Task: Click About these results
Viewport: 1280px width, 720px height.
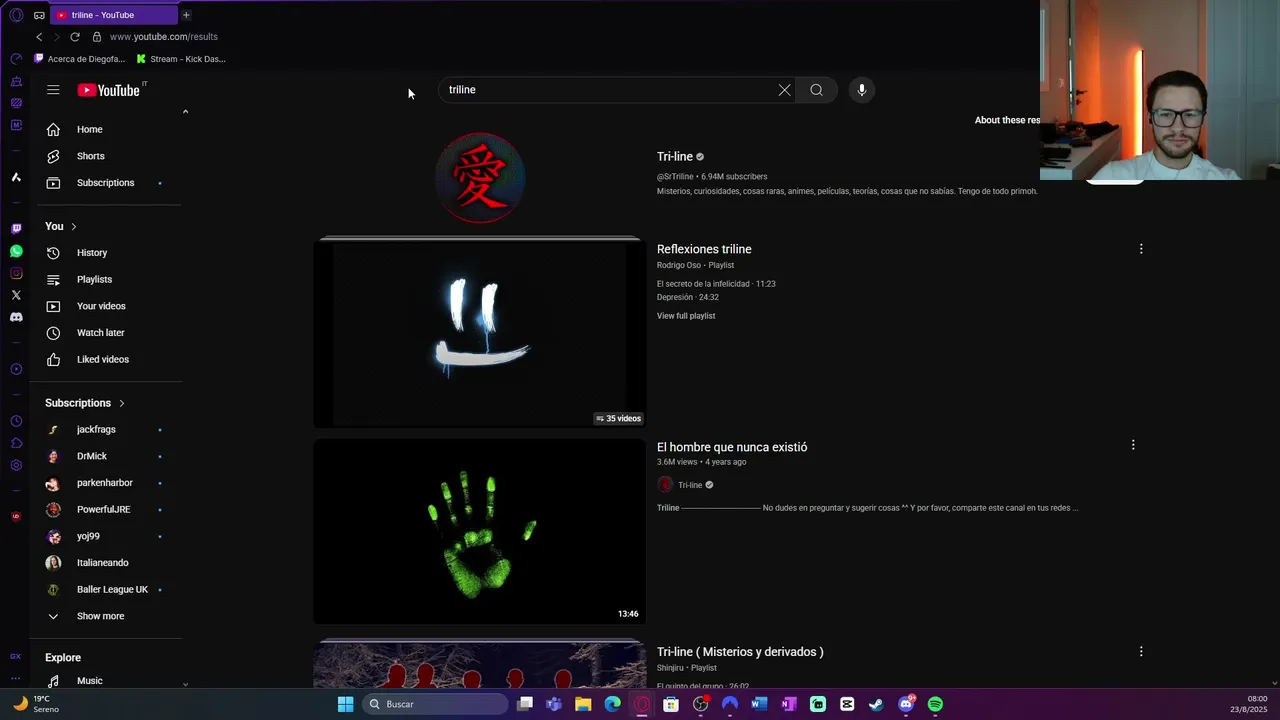Action: [x=1007, y=120]
